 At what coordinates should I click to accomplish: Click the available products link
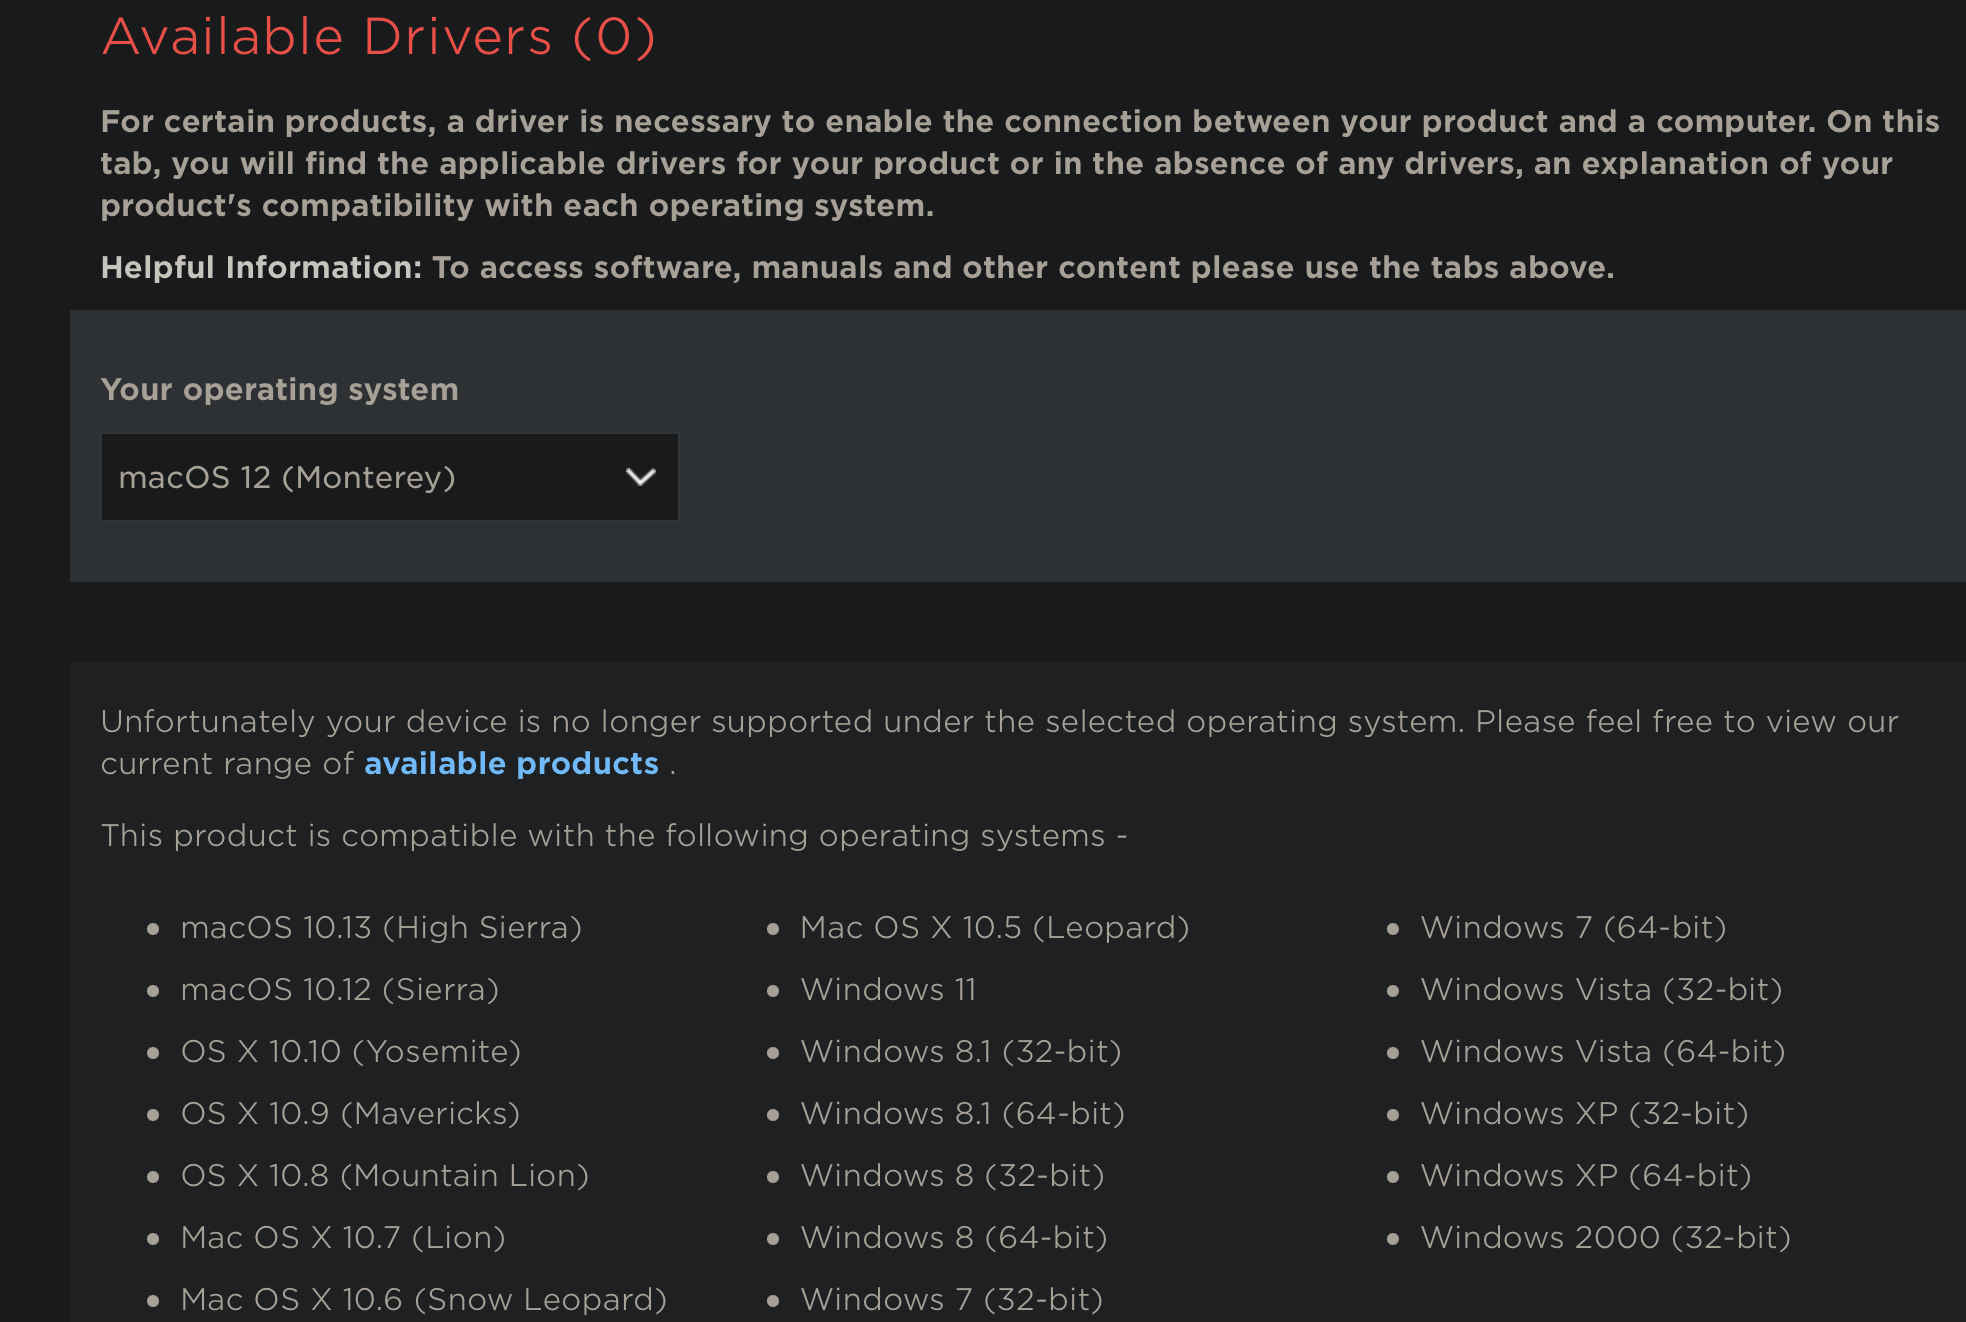tap(511, 764)
